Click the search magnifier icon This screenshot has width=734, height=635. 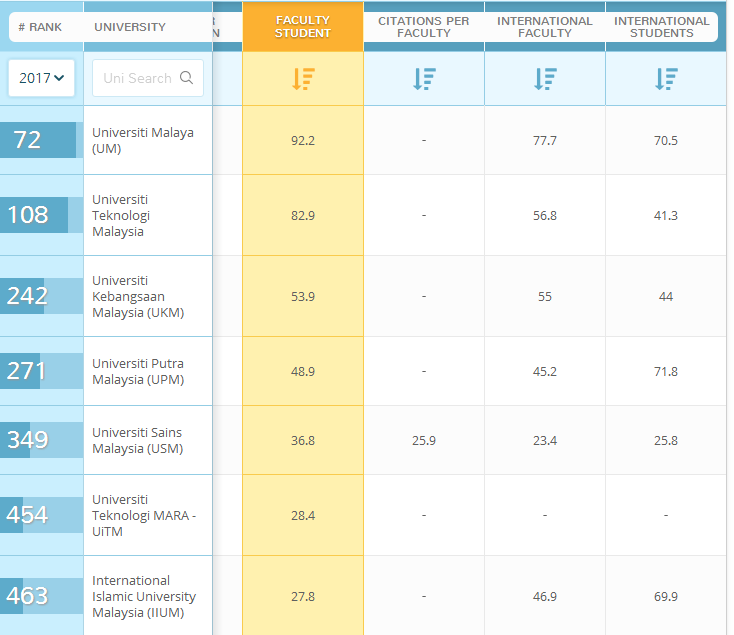[x=186, y=77]
